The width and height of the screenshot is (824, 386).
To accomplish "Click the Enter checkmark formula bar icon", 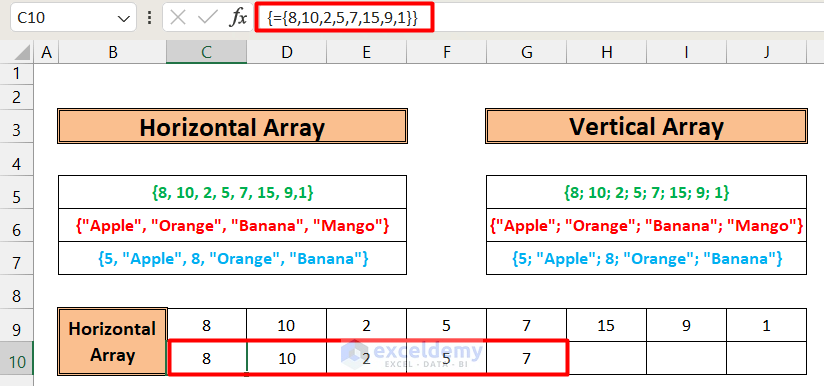I will coord(207,18).
